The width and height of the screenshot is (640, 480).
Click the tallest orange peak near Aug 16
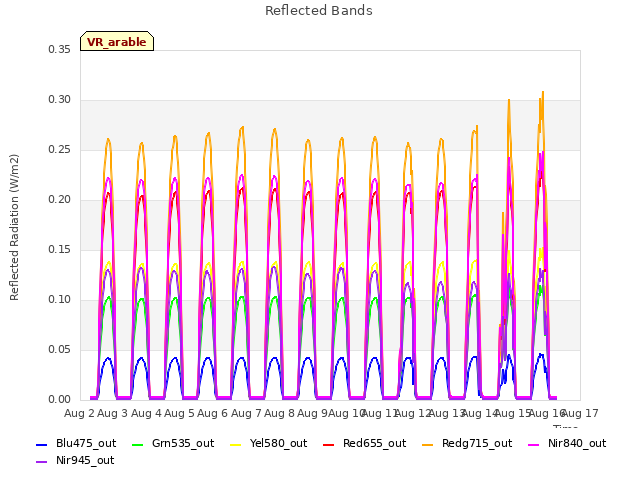point(543,92)
